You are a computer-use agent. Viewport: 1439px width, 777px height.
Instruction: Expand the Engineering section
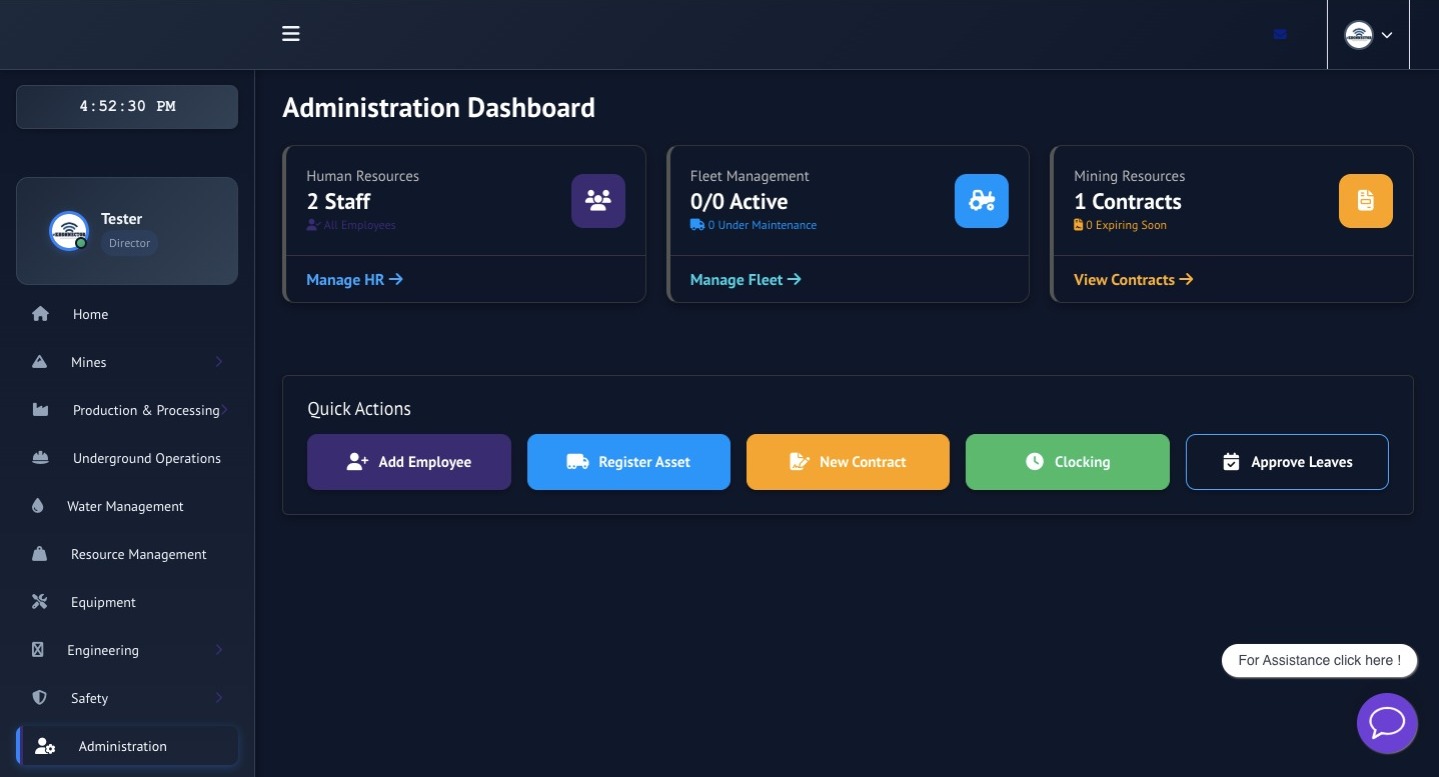click(x=219, y=649)
